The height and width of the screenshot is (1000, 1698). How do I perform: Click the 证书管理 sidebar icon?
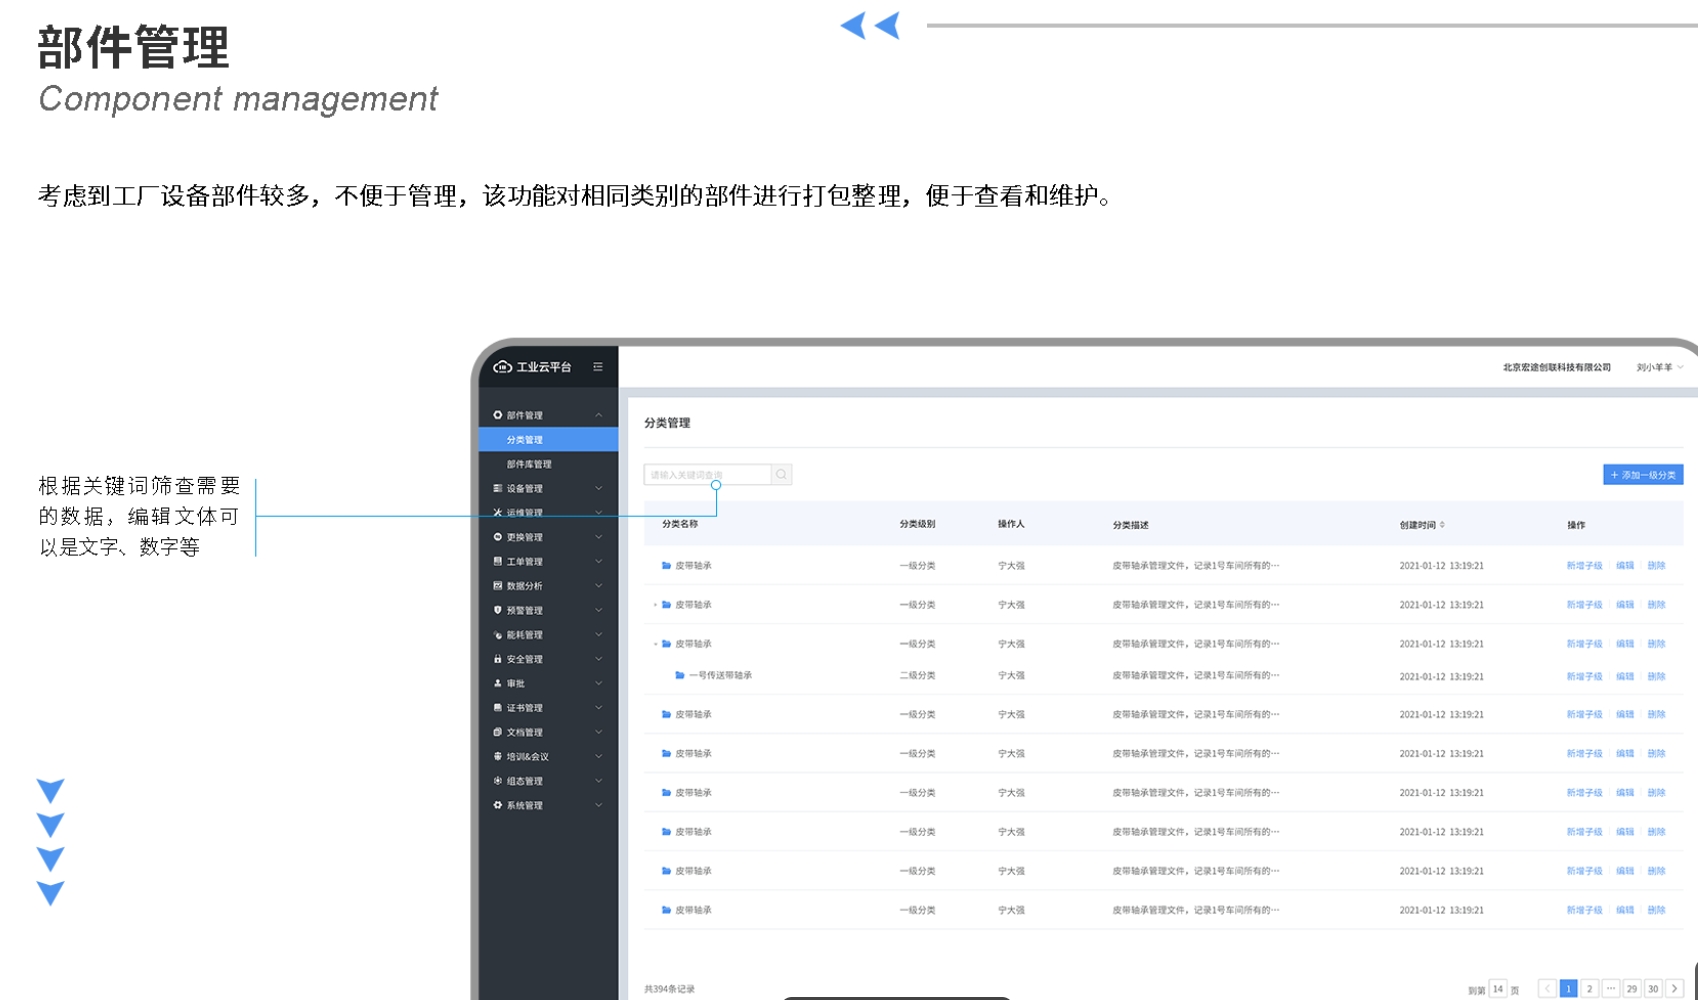(498, 708)
